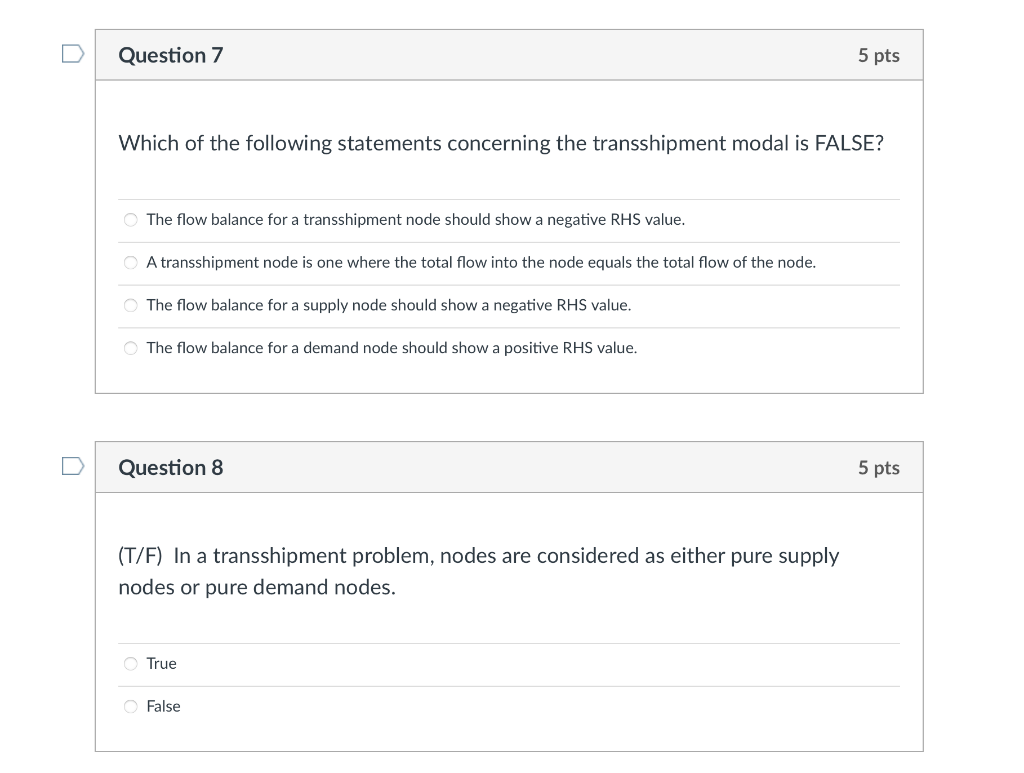This screenshot has height=773, width=1024.
Task: Click the 5 pts label in Question 8
Action: tap(878, 468)
